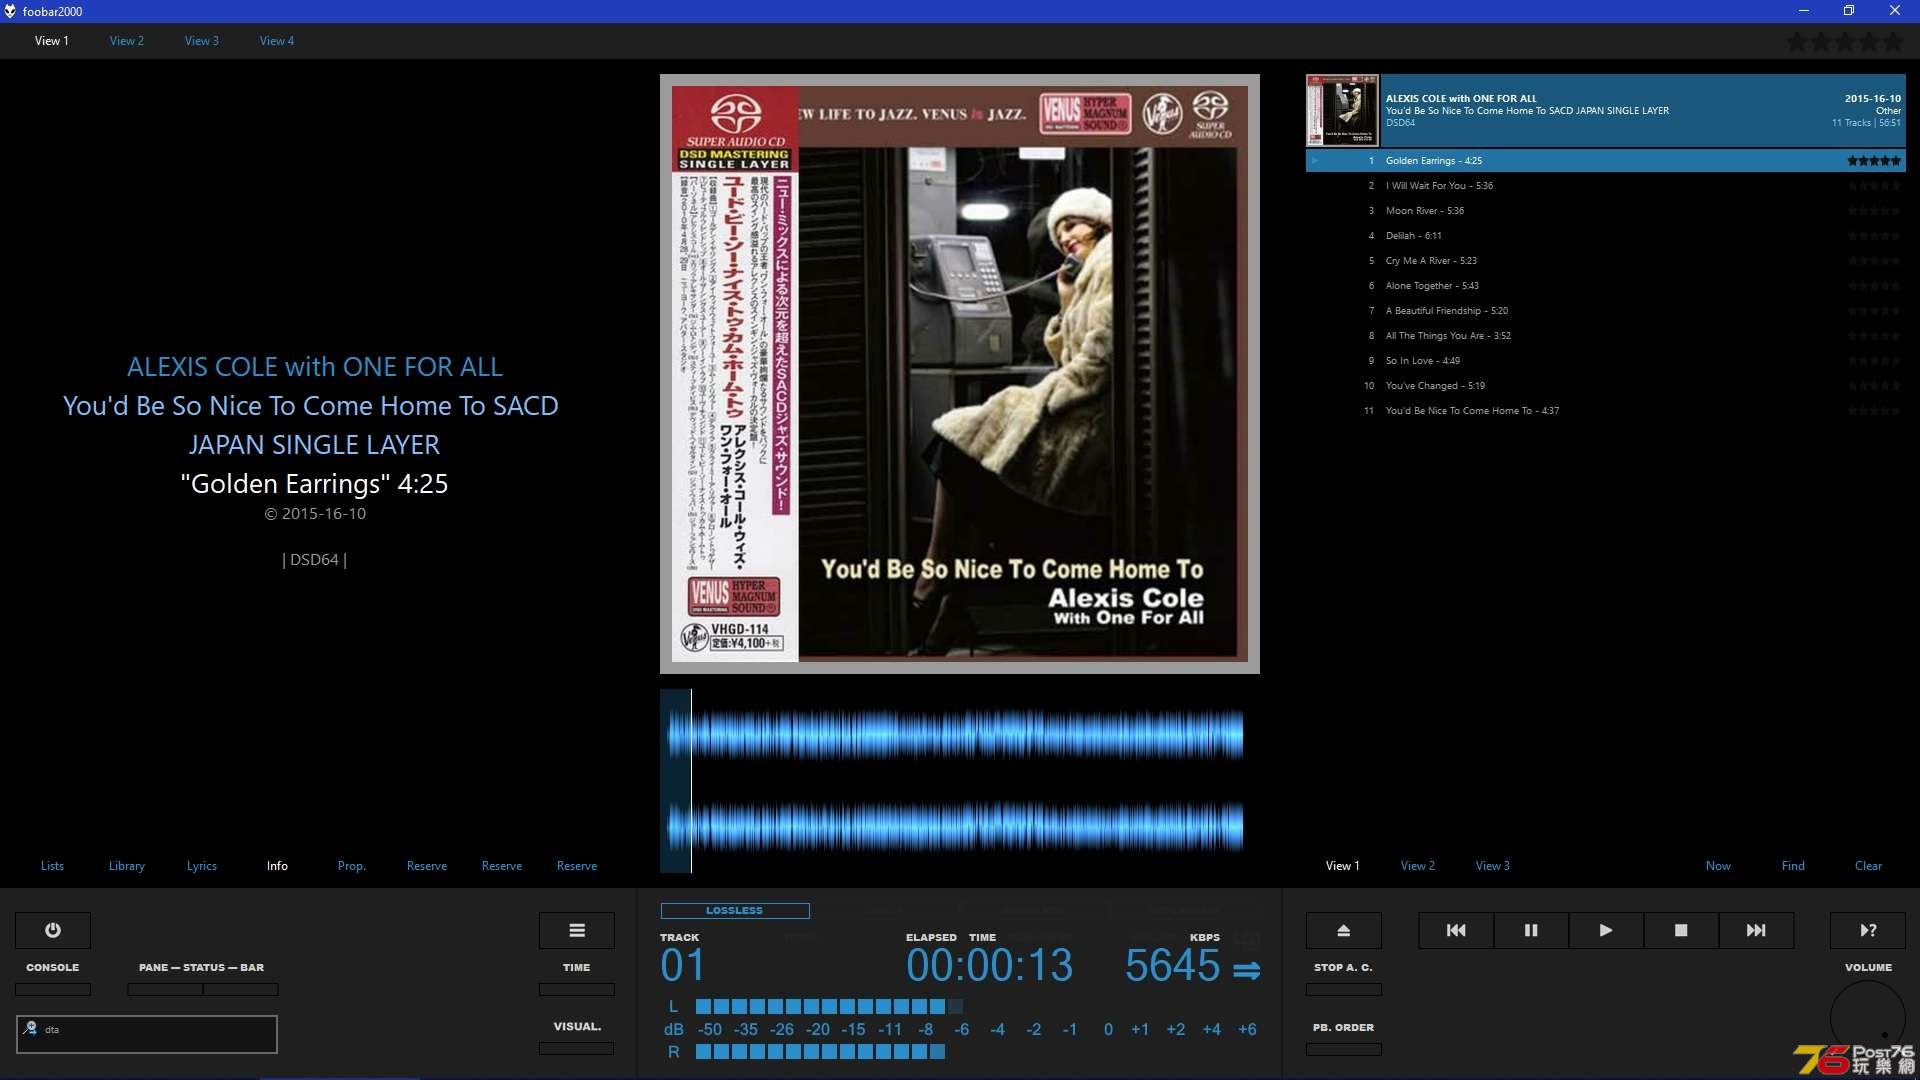Viewport: 1920px width, 1080px height.
Task: Stop playback
Action: click(1681, 930)
